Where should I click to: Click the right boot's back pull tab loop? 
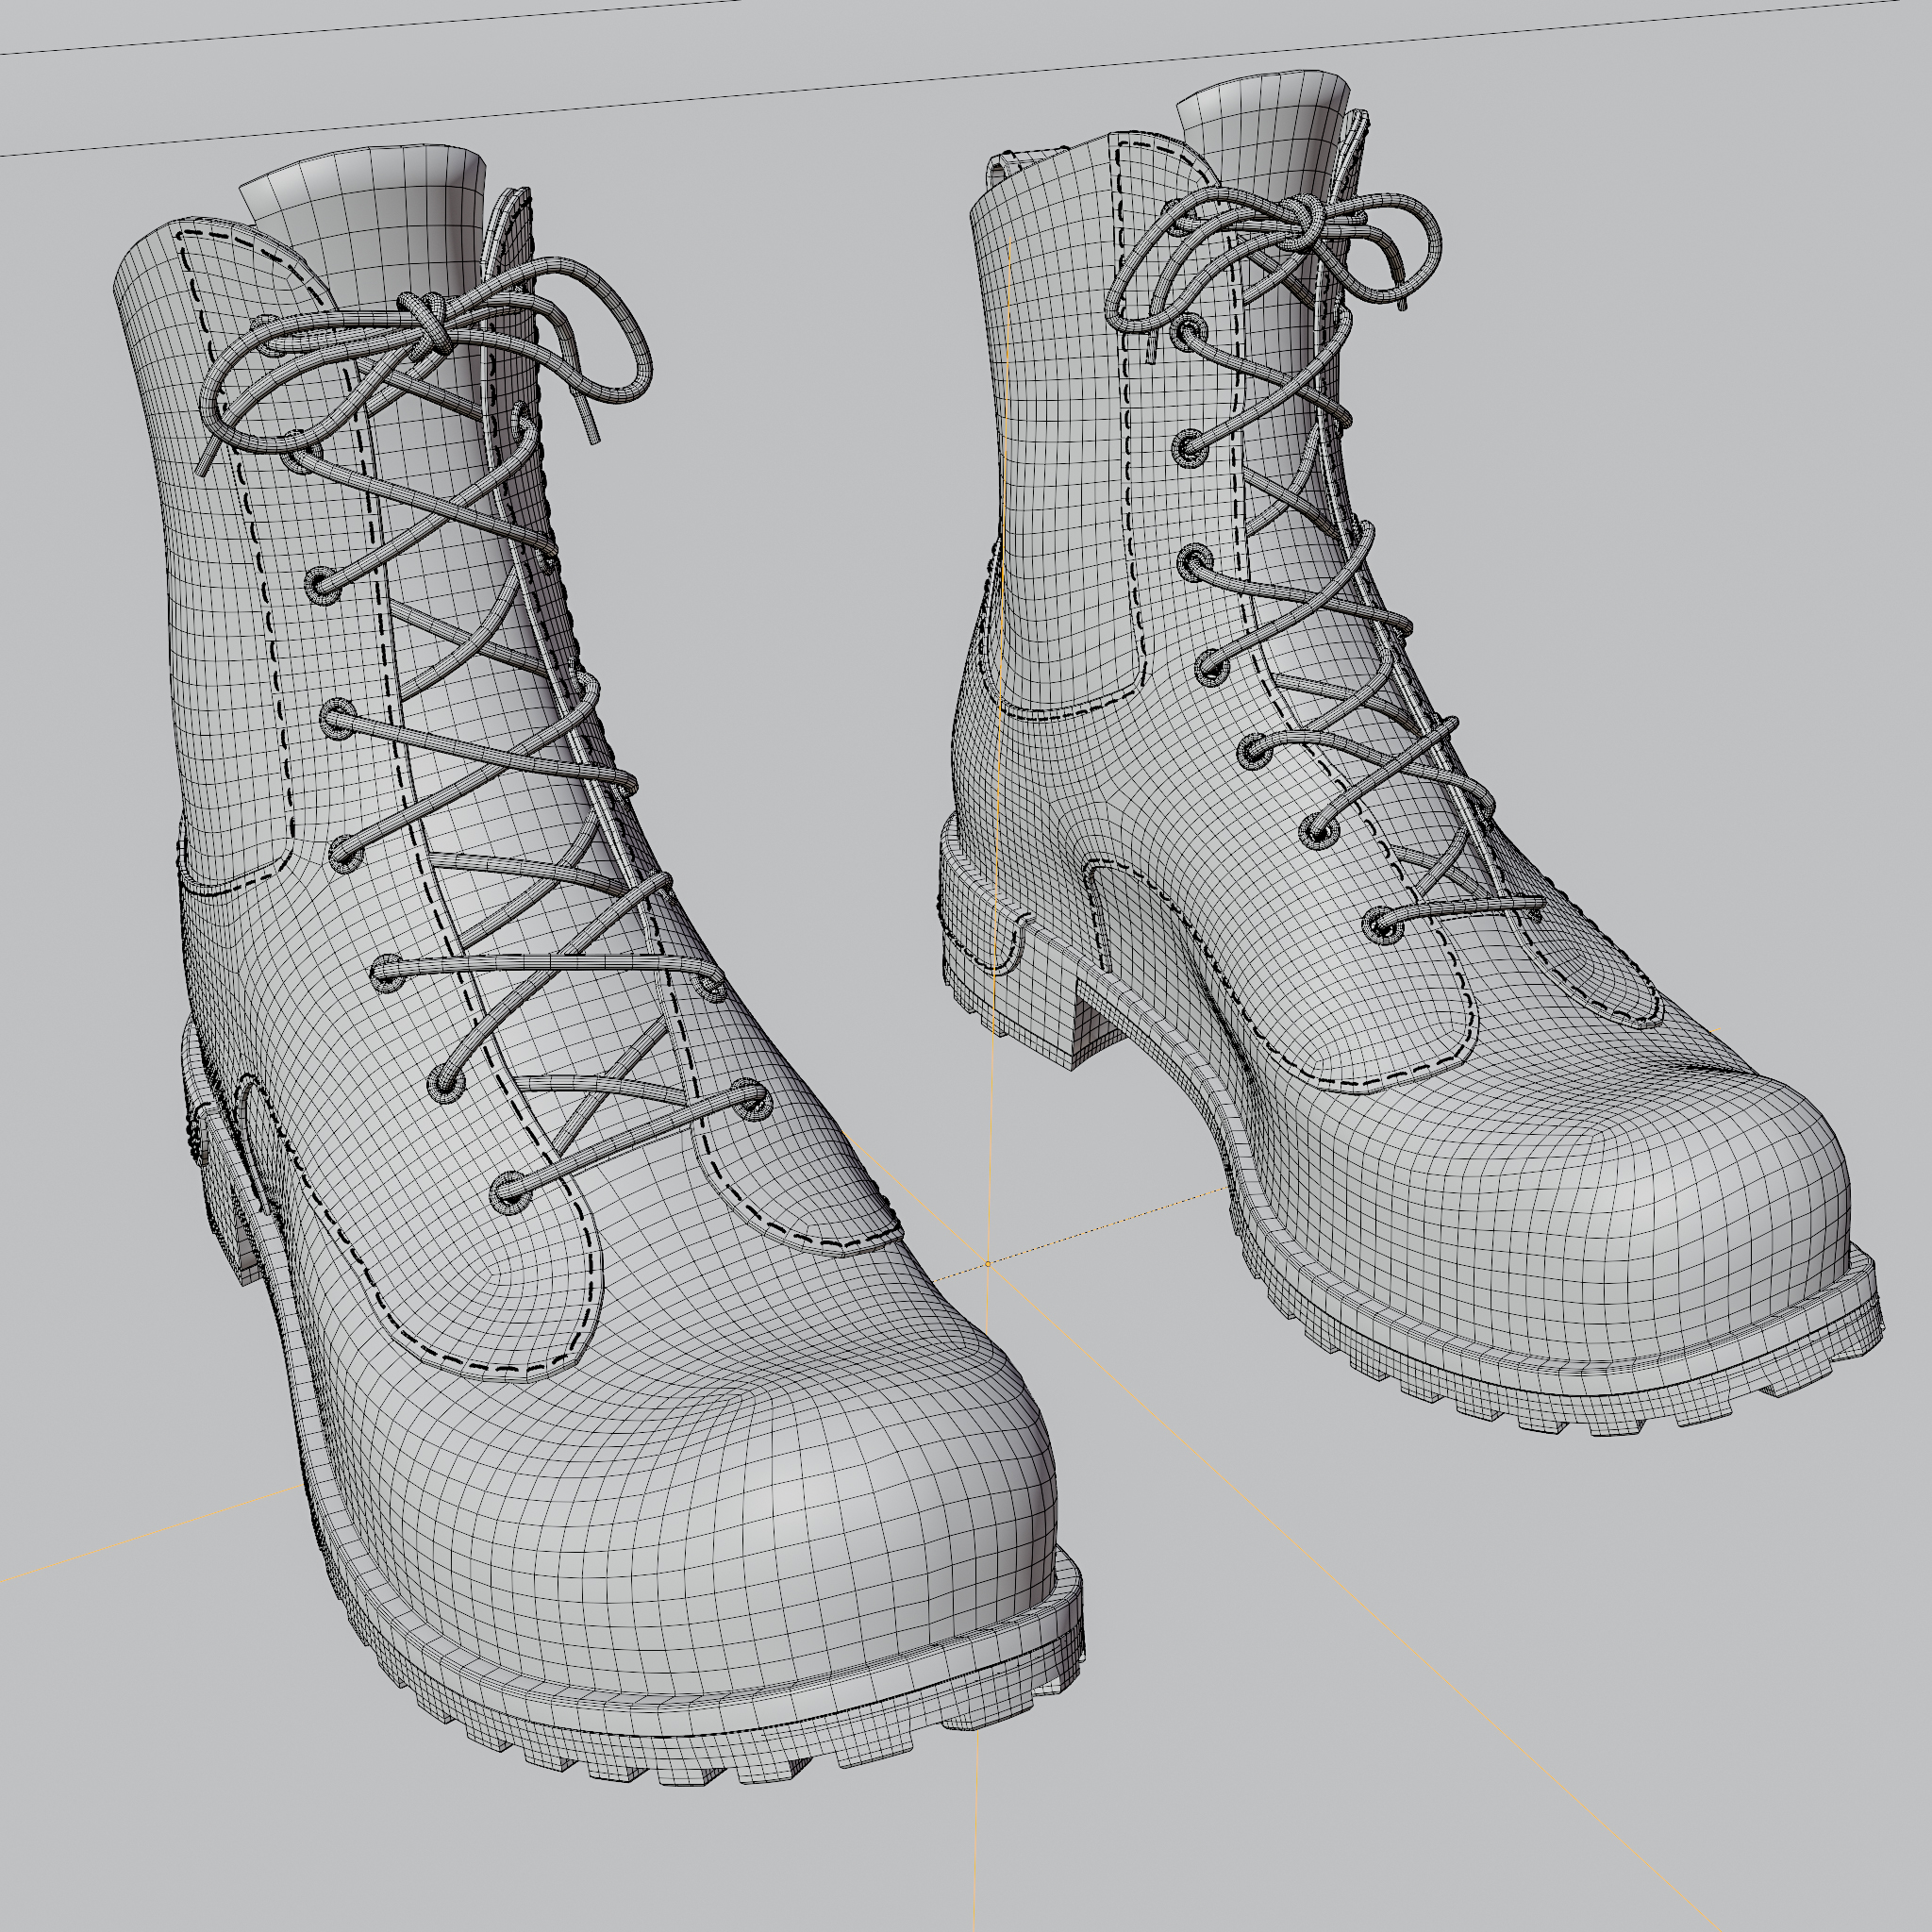(x=1003, y=165)
